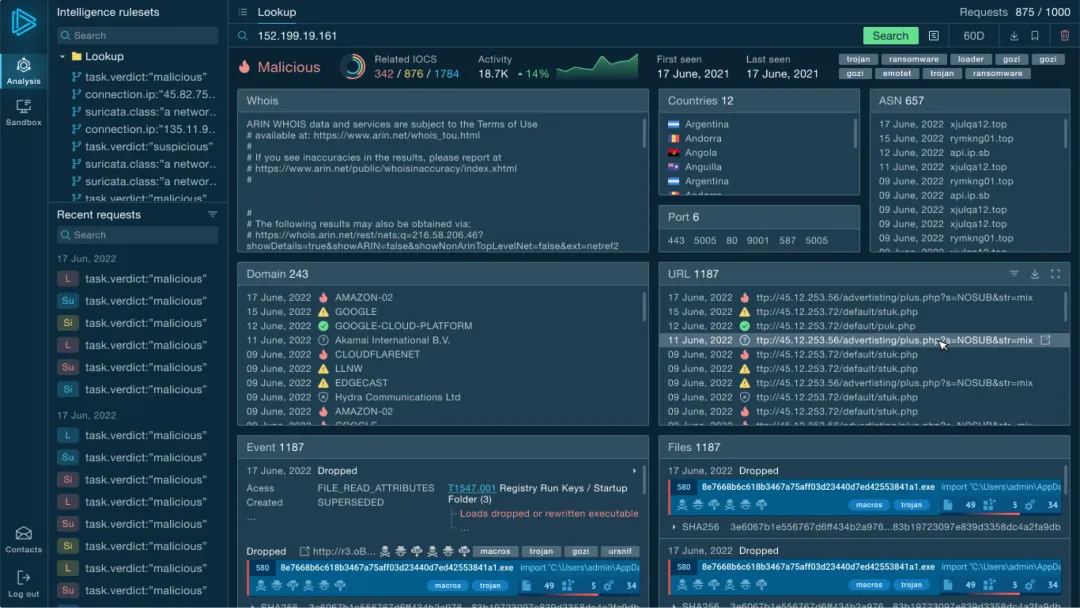Image resolution: width=1080 pixels, height=608 pixels.
Task: Expand the SHA256 row in Files panel
Action: [675, 526]
